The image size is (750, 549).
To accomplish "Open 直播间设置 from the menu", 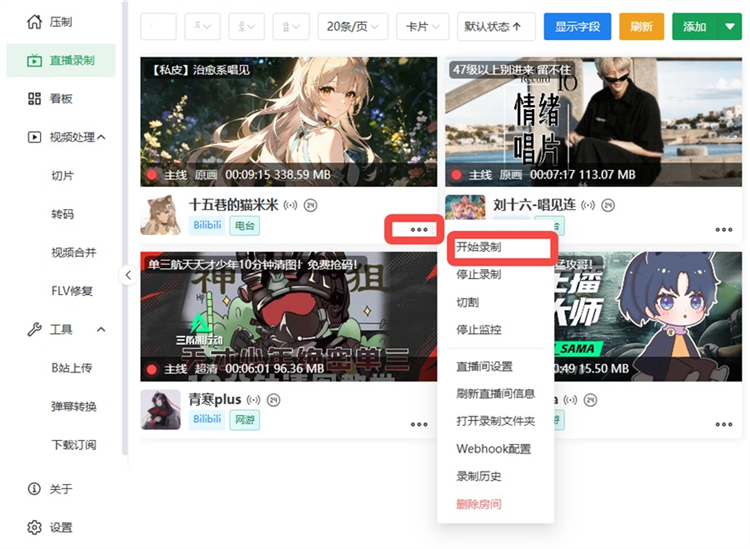I will point(496,366).
